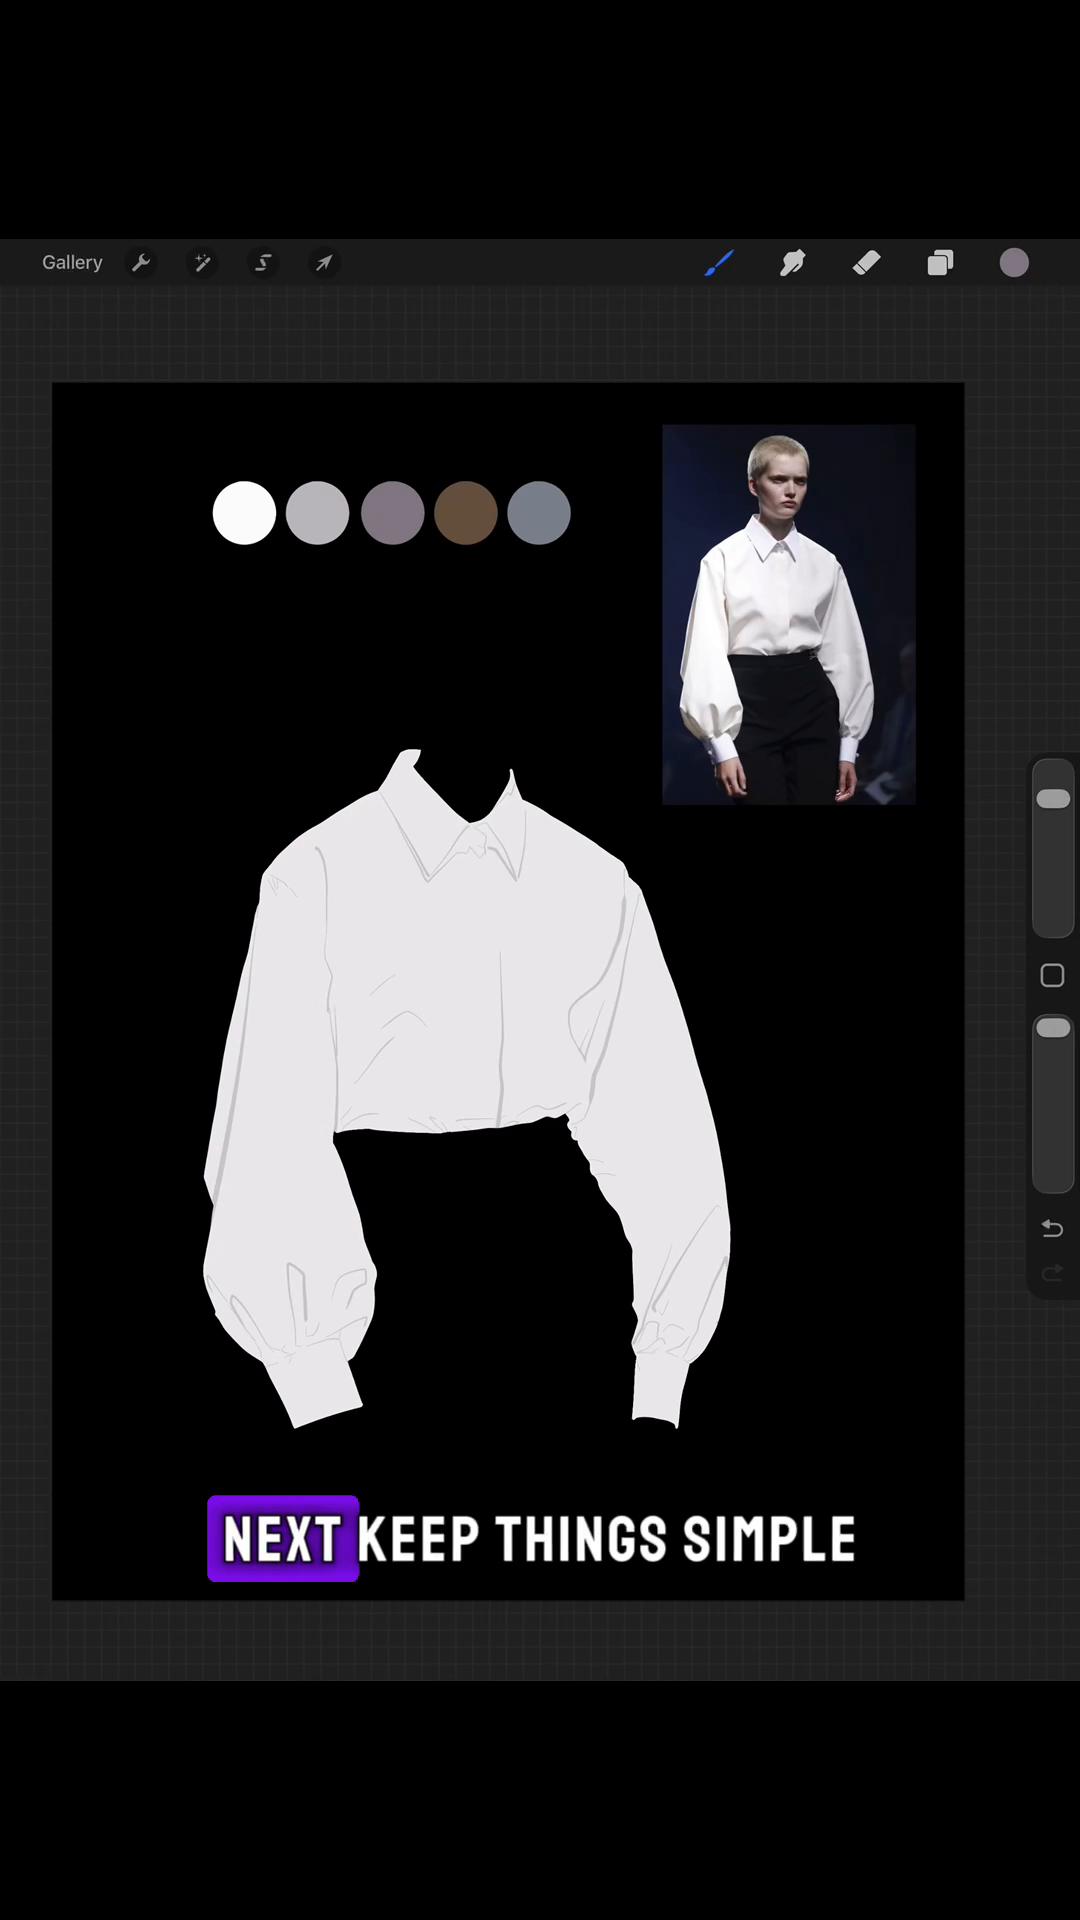Click the white shirt drawing on canvas
The image size is (1080, 1920).
(467, 1088)
